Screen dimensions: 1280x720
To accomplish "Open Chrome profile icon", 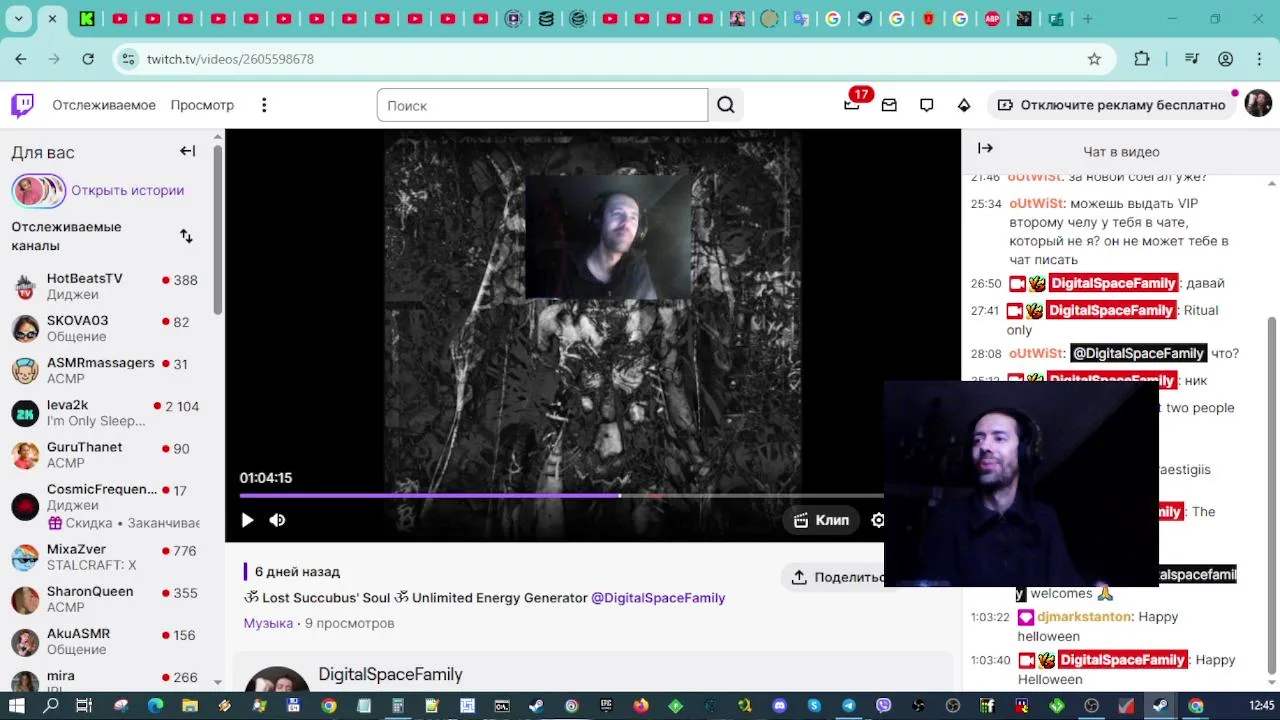I will (1225, 59).
